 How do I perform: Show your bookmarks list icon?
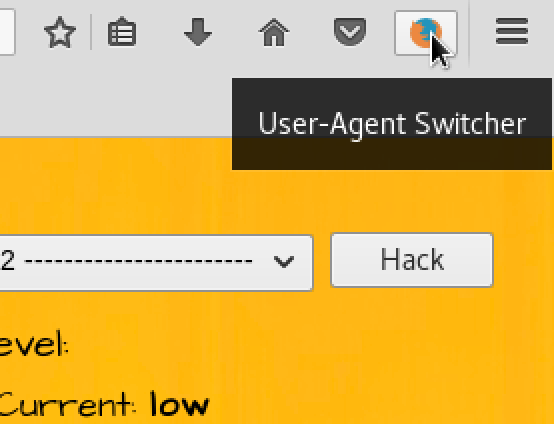pos(122,32)
